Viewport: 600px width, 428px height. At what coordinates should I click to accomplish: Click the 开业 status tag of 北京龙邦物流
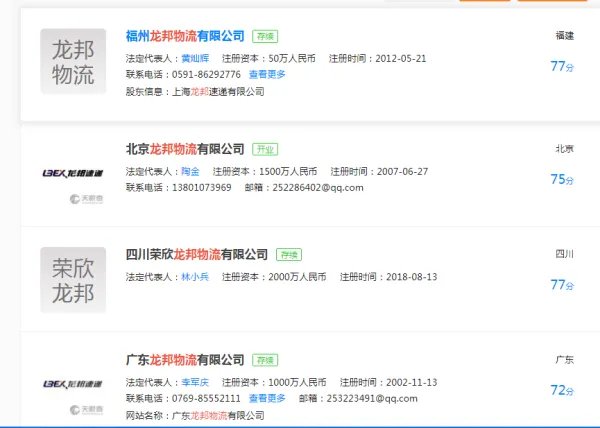265,149
